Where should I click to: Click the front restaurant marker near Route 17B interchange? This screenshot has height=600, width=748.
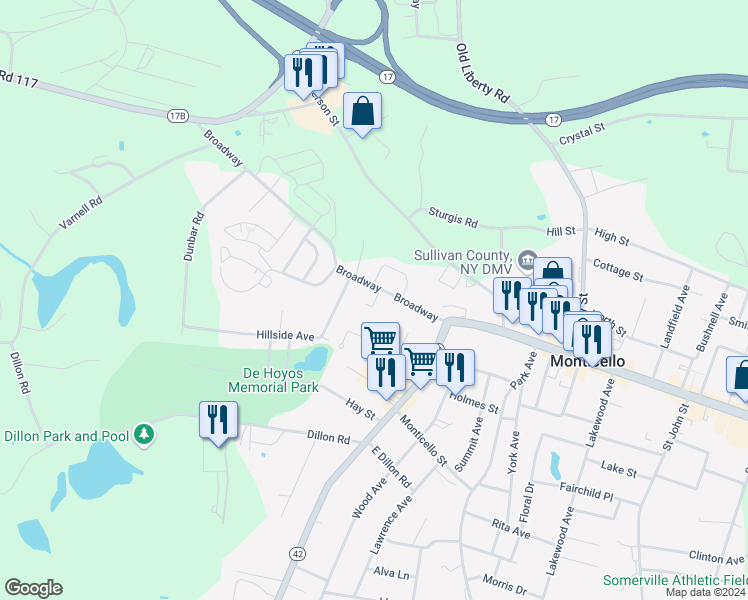pyautogui.click(x=303, y=74)
